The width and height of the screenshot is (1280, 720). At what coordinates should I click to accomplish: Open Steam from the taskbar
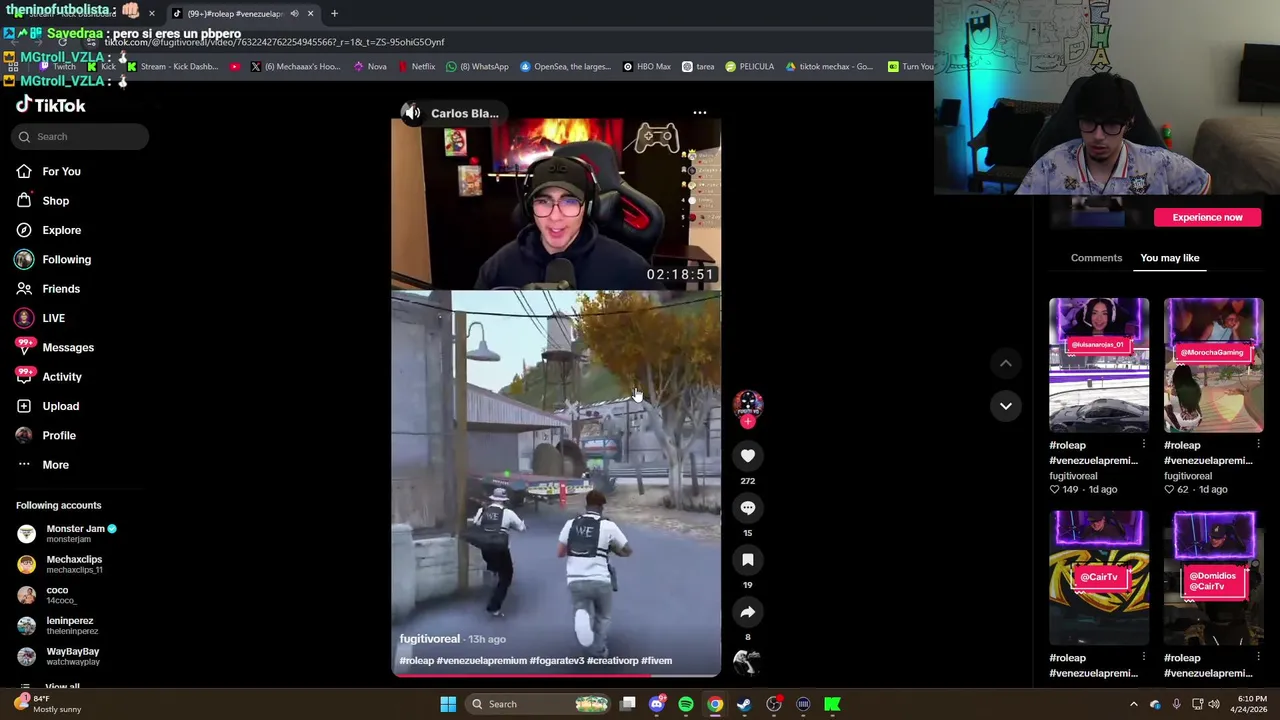[744, 704]
